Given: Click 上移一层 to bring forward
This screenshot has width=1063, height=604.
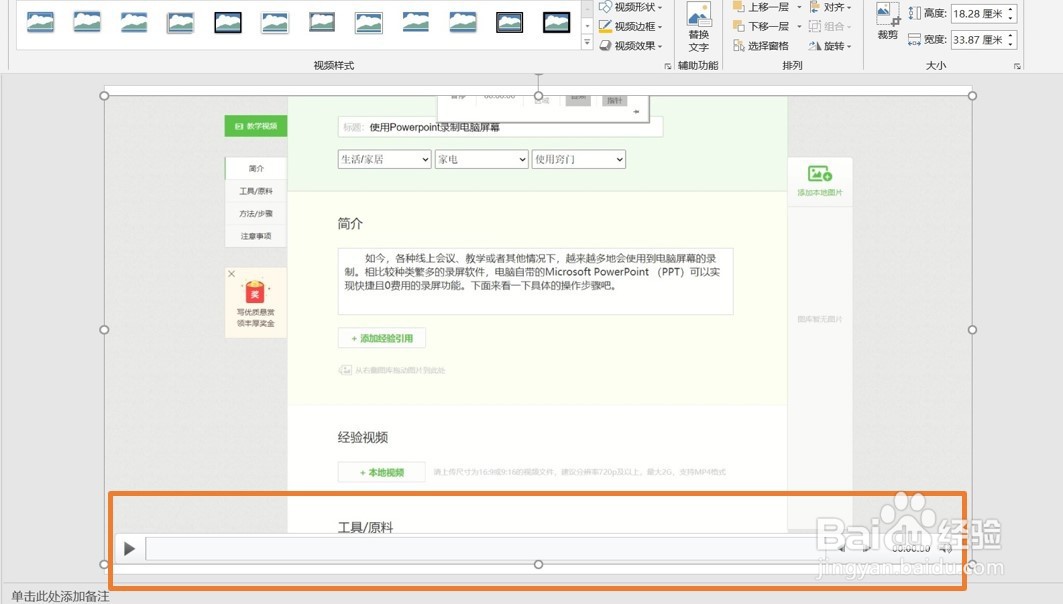Looking at the screenshot, I should point(761,7).
